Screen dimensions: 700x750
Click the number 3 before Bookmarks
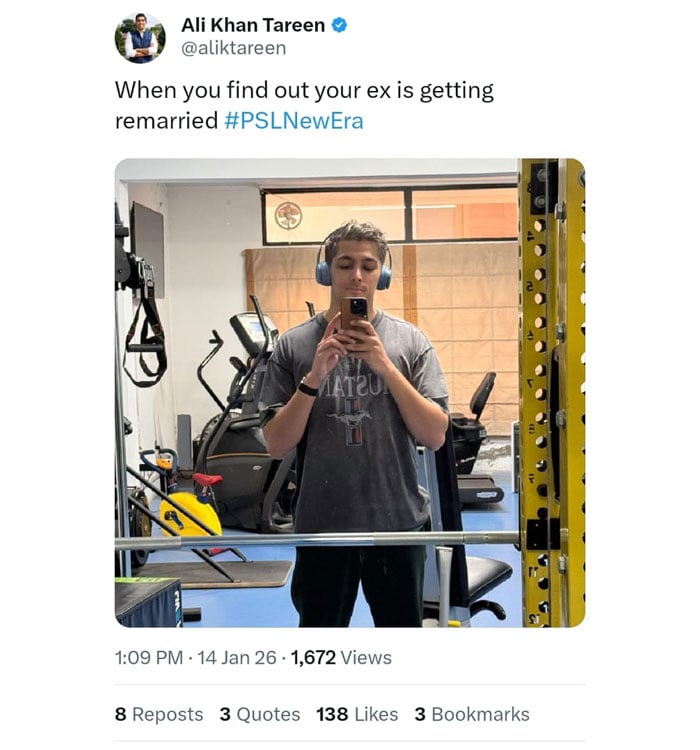[x=420, y=714]
